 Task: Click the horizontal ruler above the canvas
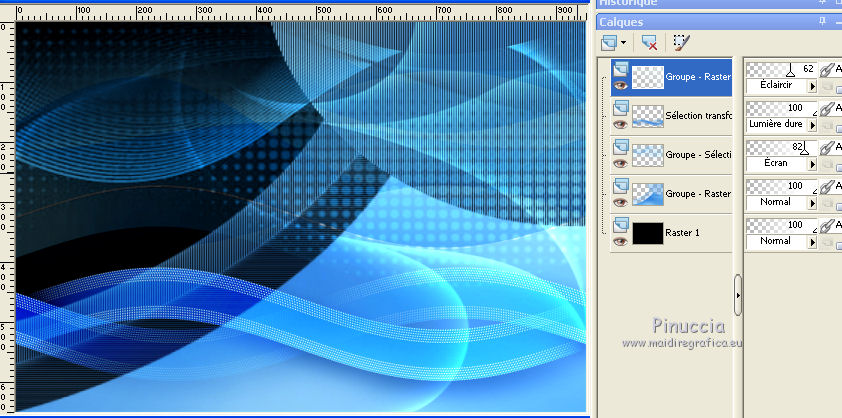pyautogui.click(x=301, y=13)
